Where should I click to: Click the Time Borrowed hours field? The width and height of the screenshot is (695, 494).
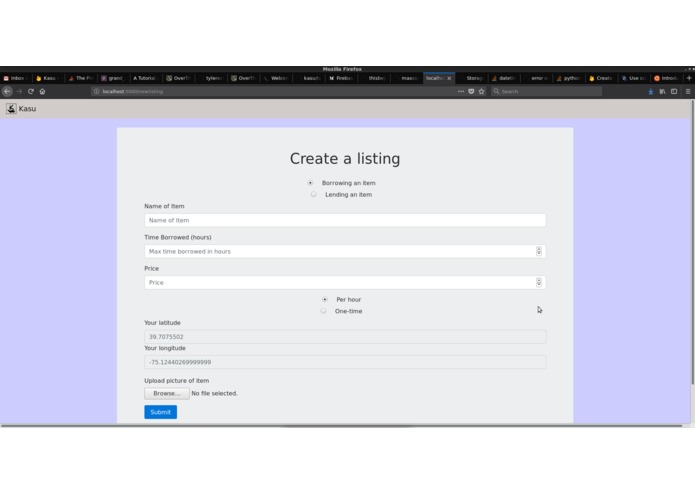click(x=345, y=251)
